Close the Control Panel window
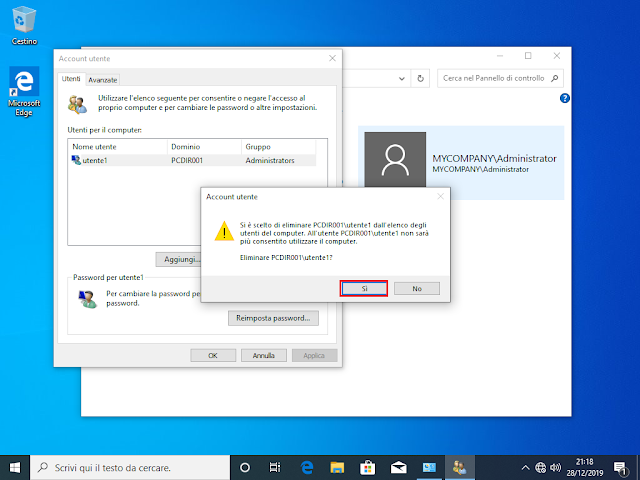 pyautogui.click(x=557, y=56)
